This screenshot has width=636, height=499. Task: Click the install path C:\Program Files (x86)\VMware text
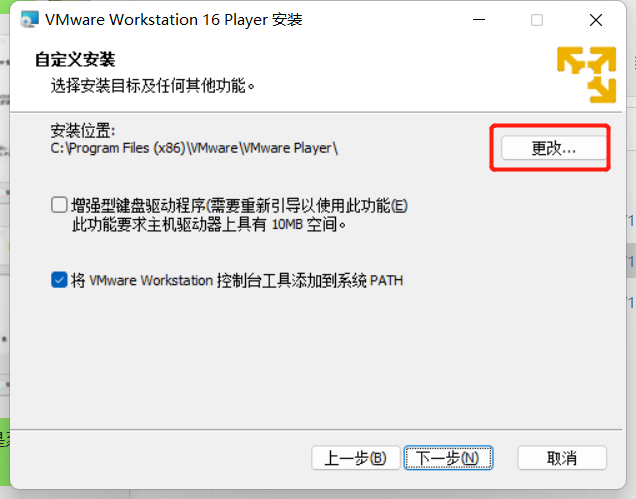(x=194, y=148)
